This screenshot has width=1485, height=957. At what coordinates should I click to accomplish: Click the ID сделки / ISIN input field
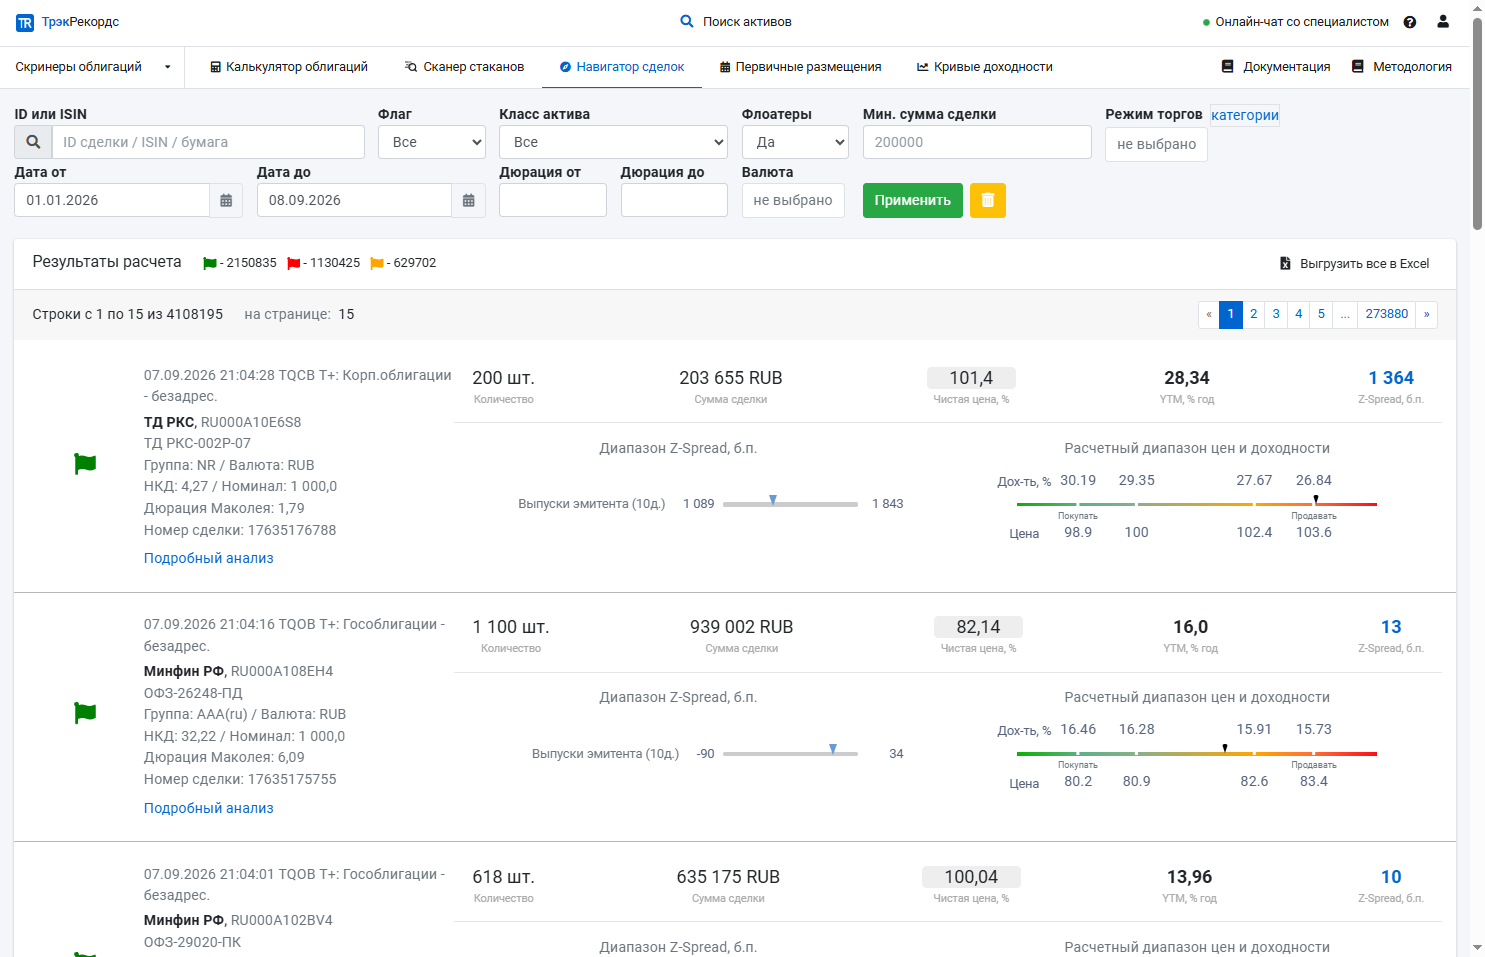[208, 142]
